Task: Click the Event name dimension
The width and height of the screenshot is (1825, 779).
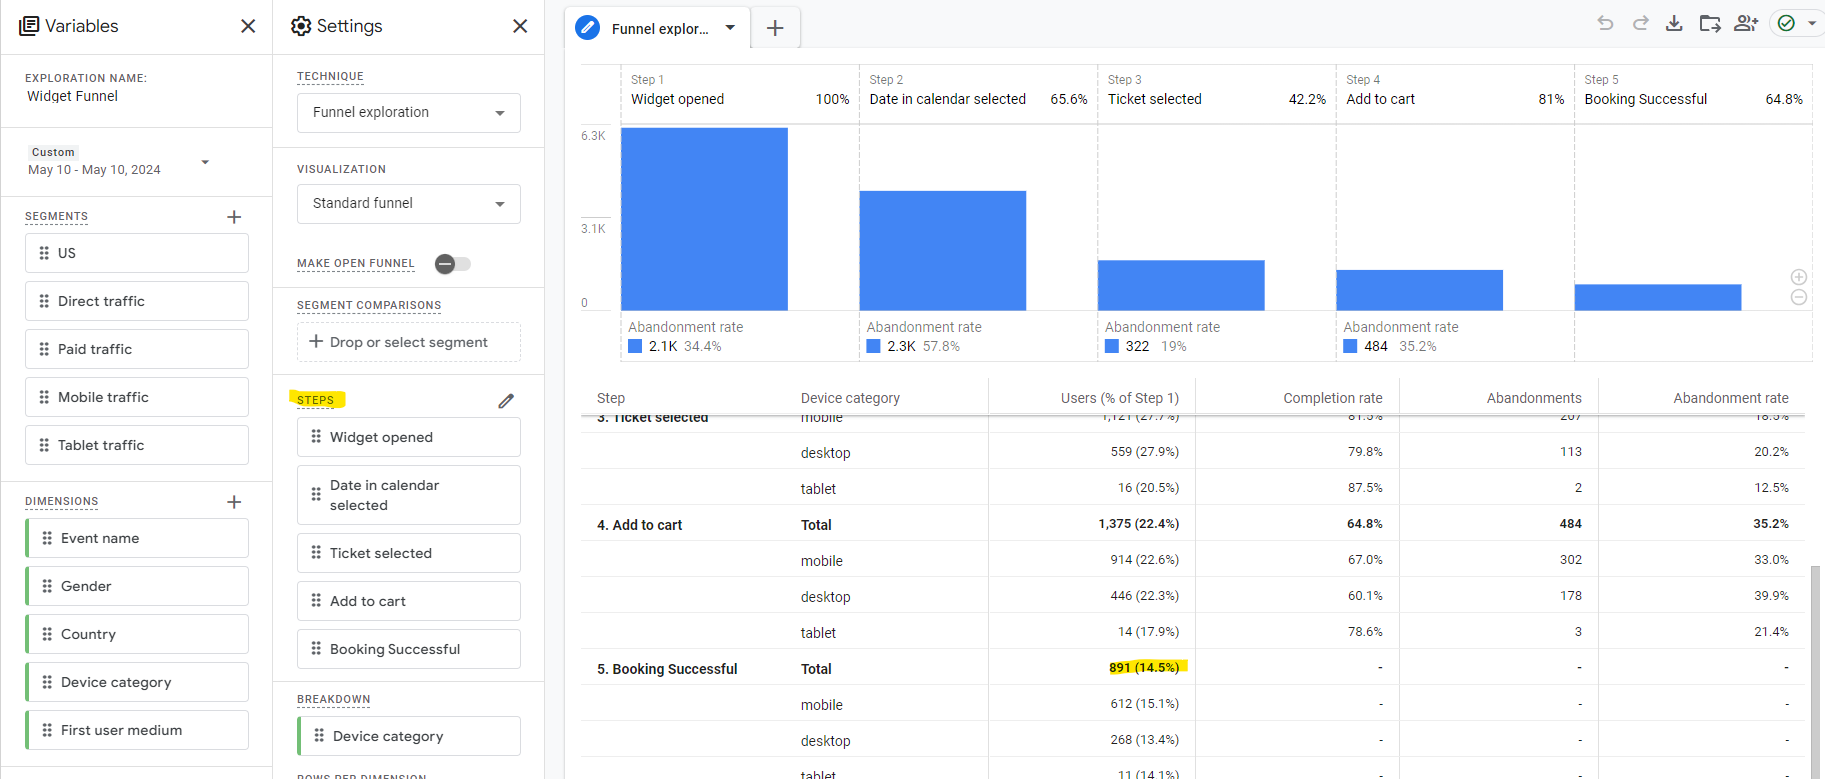Action: 137,538
